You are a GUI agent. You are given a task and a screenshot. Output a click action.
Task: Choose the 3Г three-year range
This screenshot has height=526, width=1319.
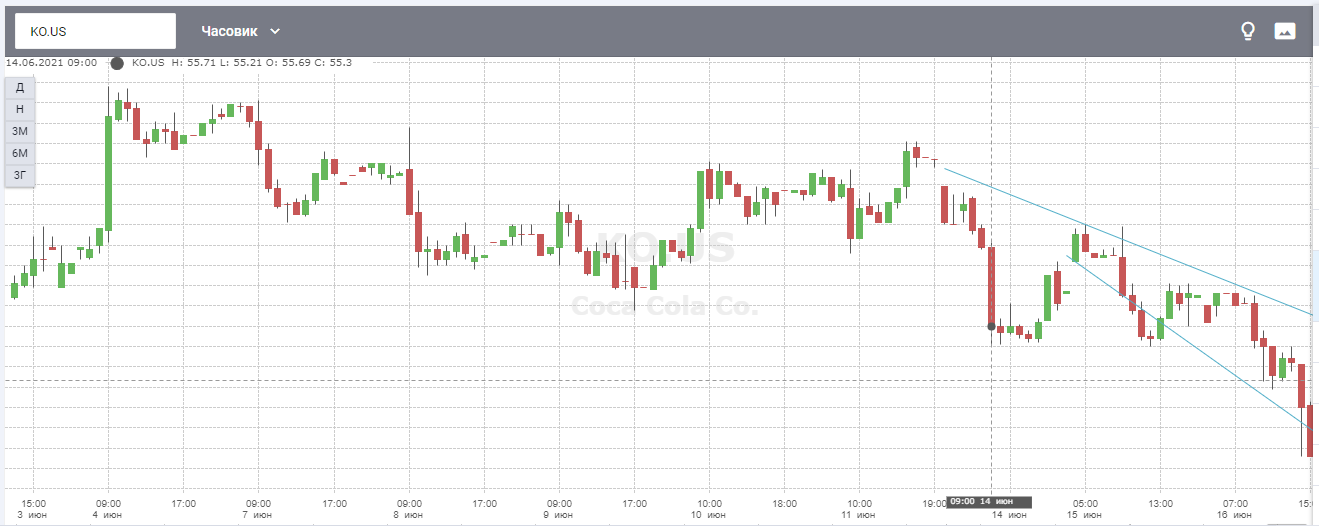20,175
